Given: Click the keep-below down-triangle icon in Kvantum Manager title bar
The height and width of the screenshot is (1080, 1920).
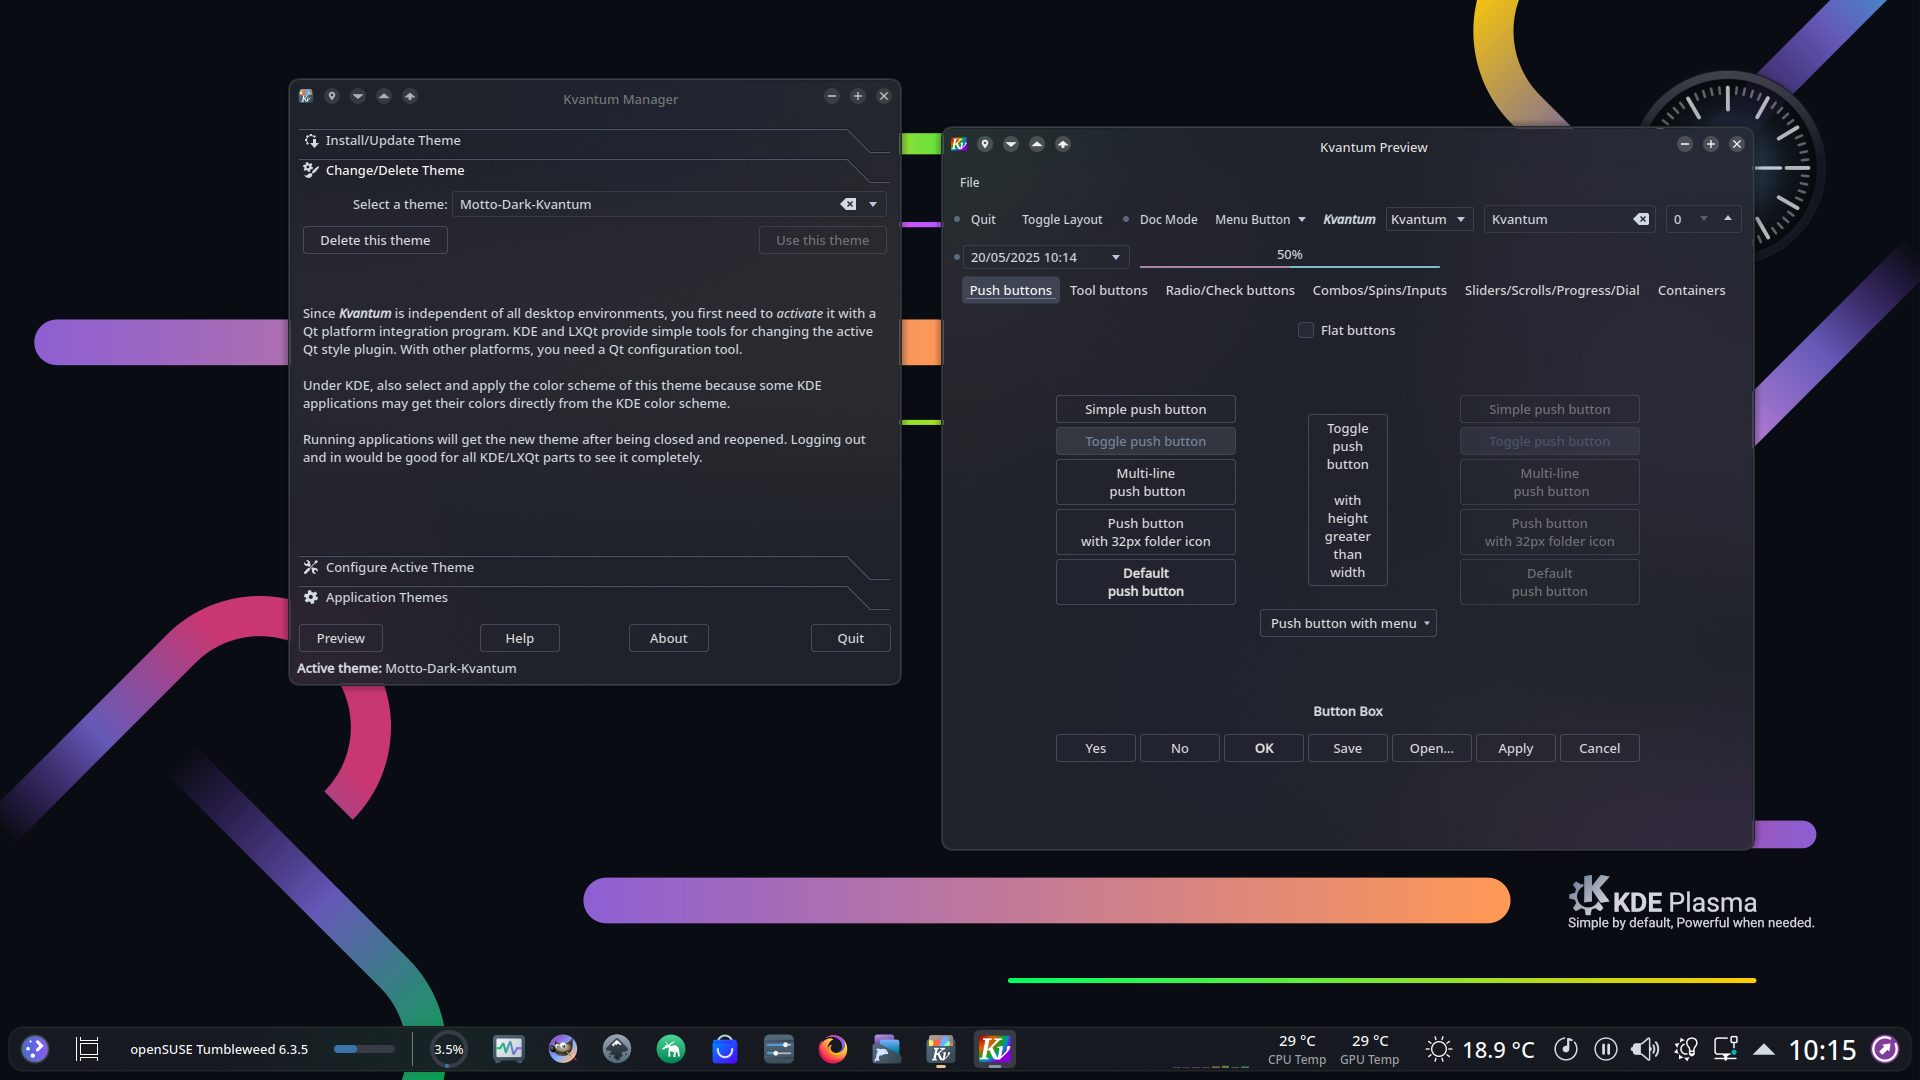Looking at the screenshot, I should [x=358, y=96].
